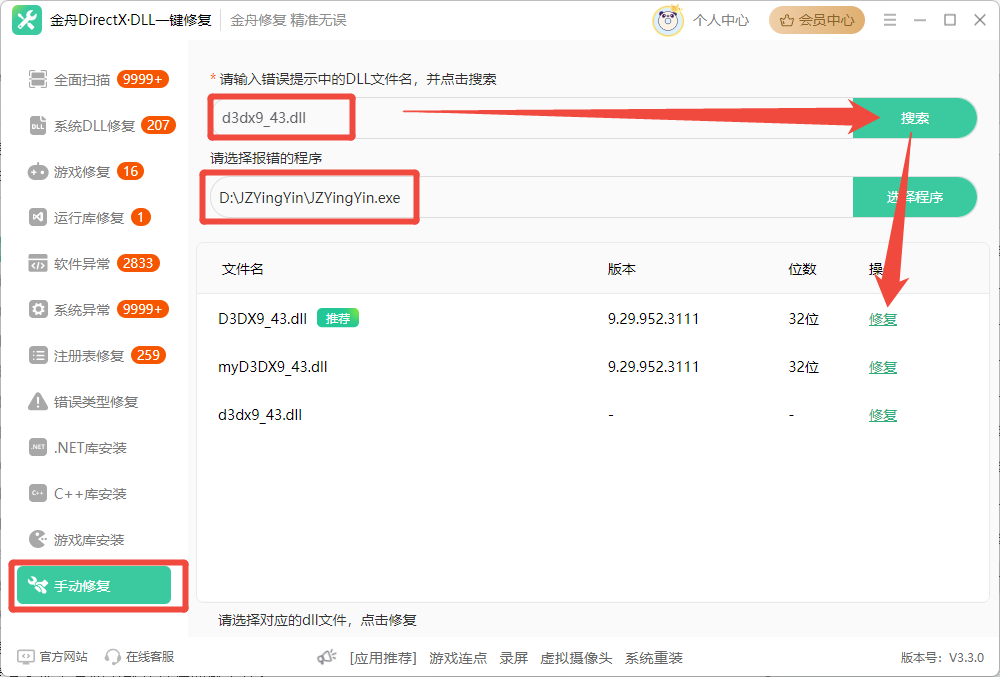Click the [应用推荐] label
This screenshot has height=677, width=1000.
[x=383, y=658]
